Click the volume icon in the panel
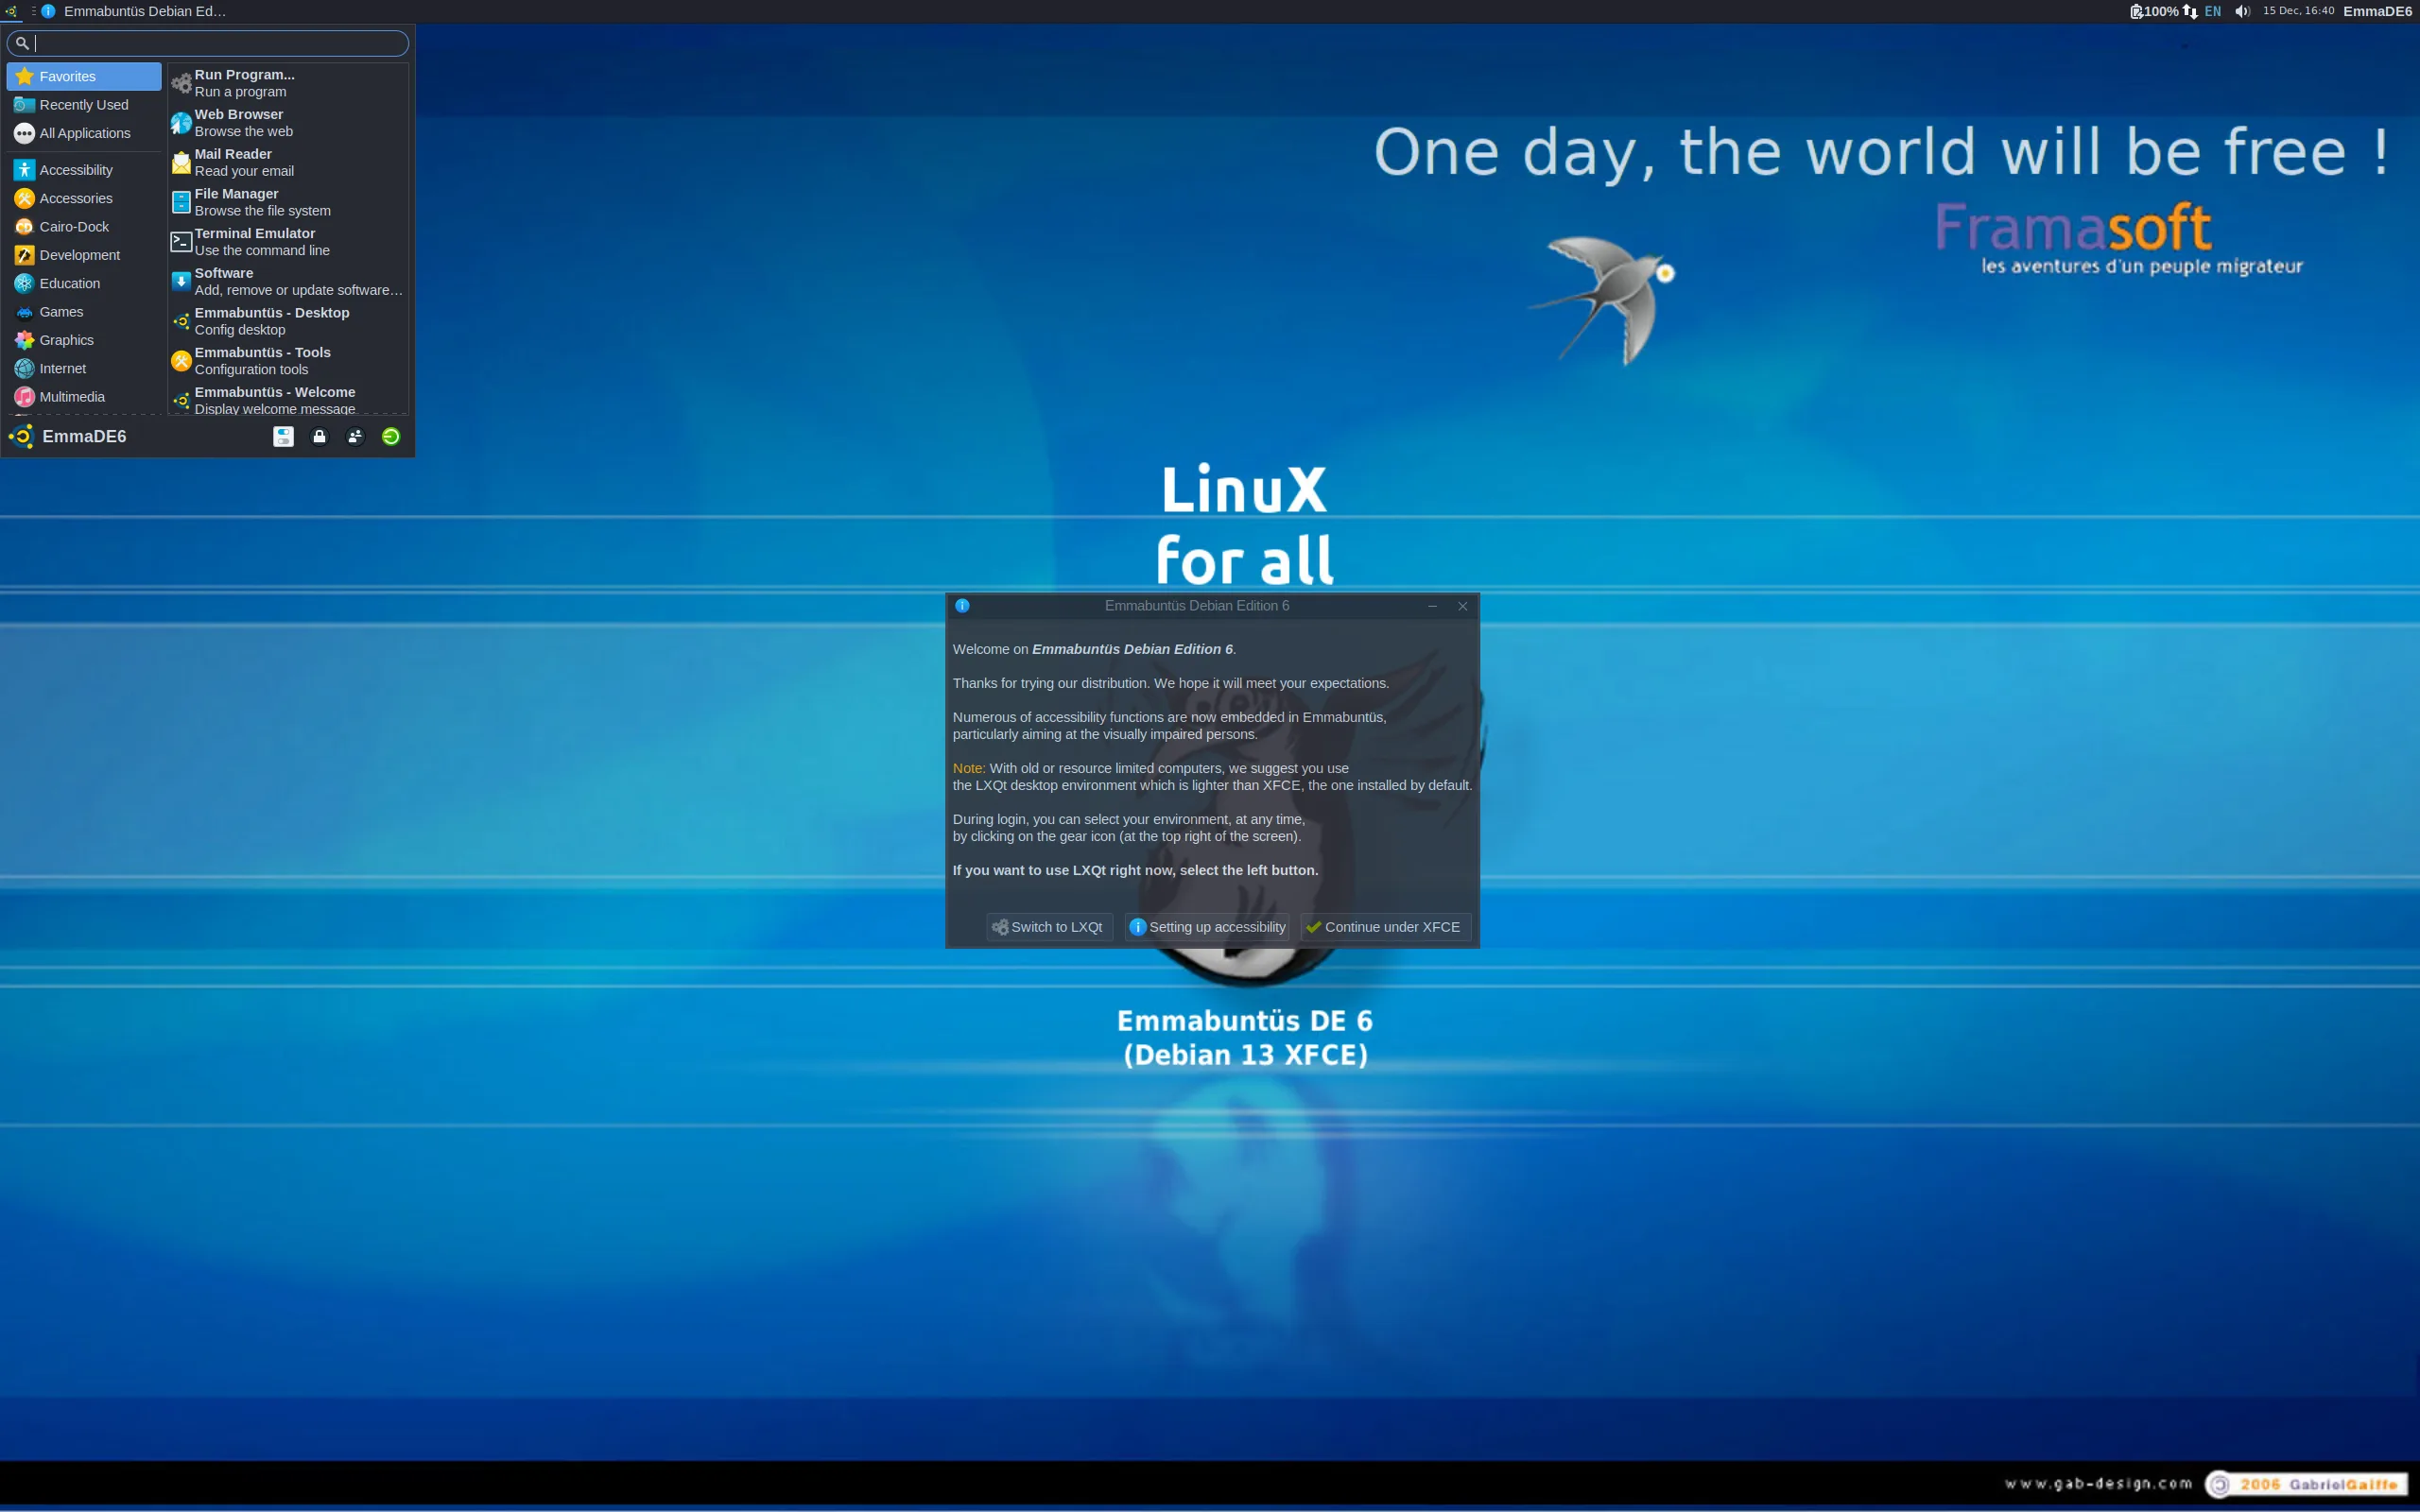The image size is (2420, 1512). pos(2242,11)
